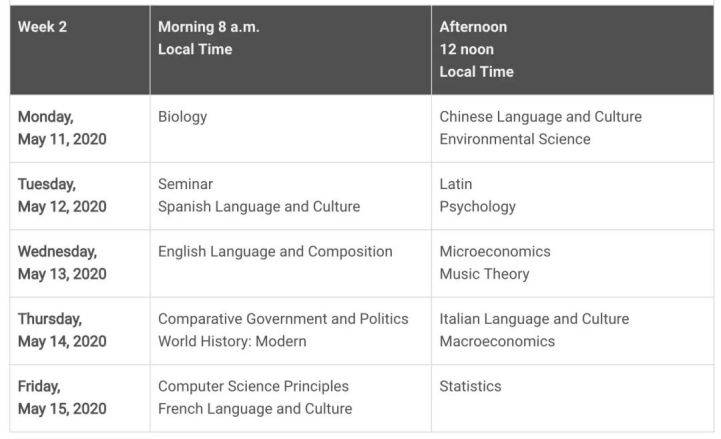The image size is (721, 439).
Task: Select Tuesday, May 12, 2020 row label
Action: coord(62,195)
